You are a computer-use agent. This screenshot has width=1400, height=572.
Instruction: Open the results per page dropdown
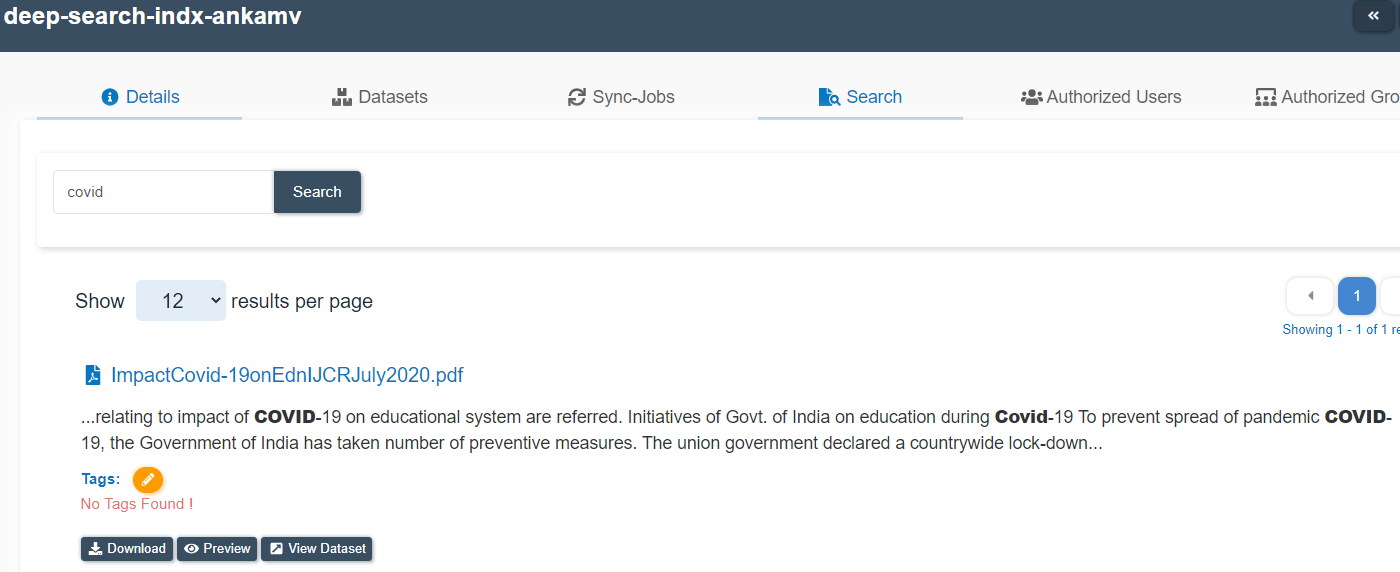pyautogui.click(x=181, y=301)
